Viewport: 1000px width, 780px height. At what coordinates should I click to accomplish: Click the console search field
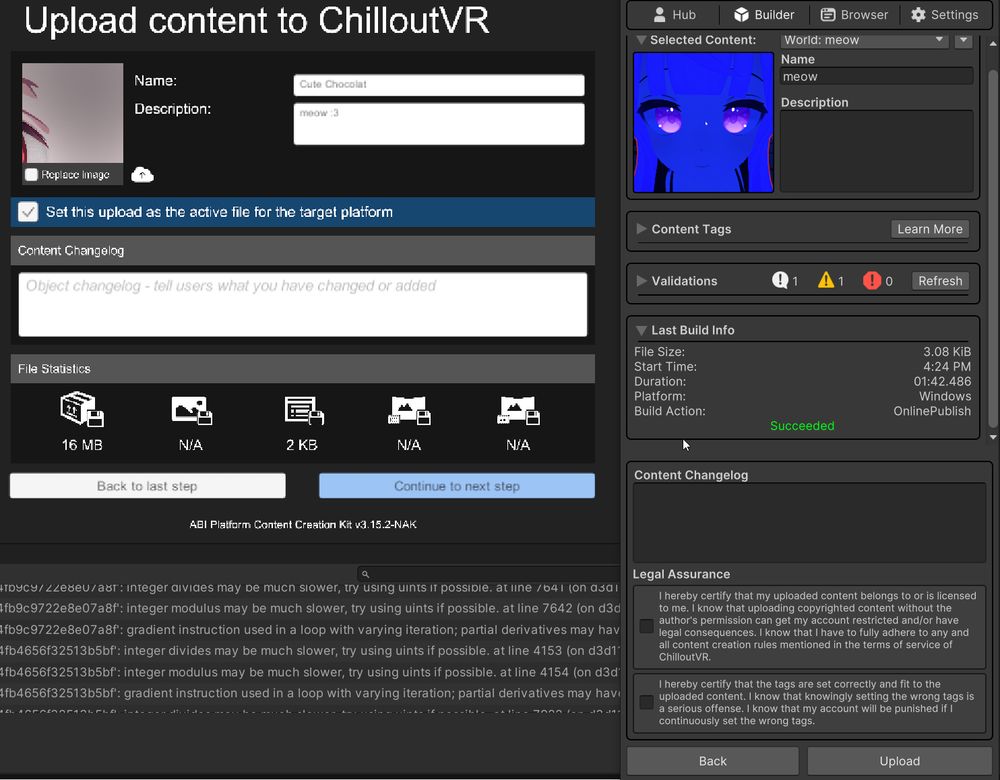click(489, 574)
